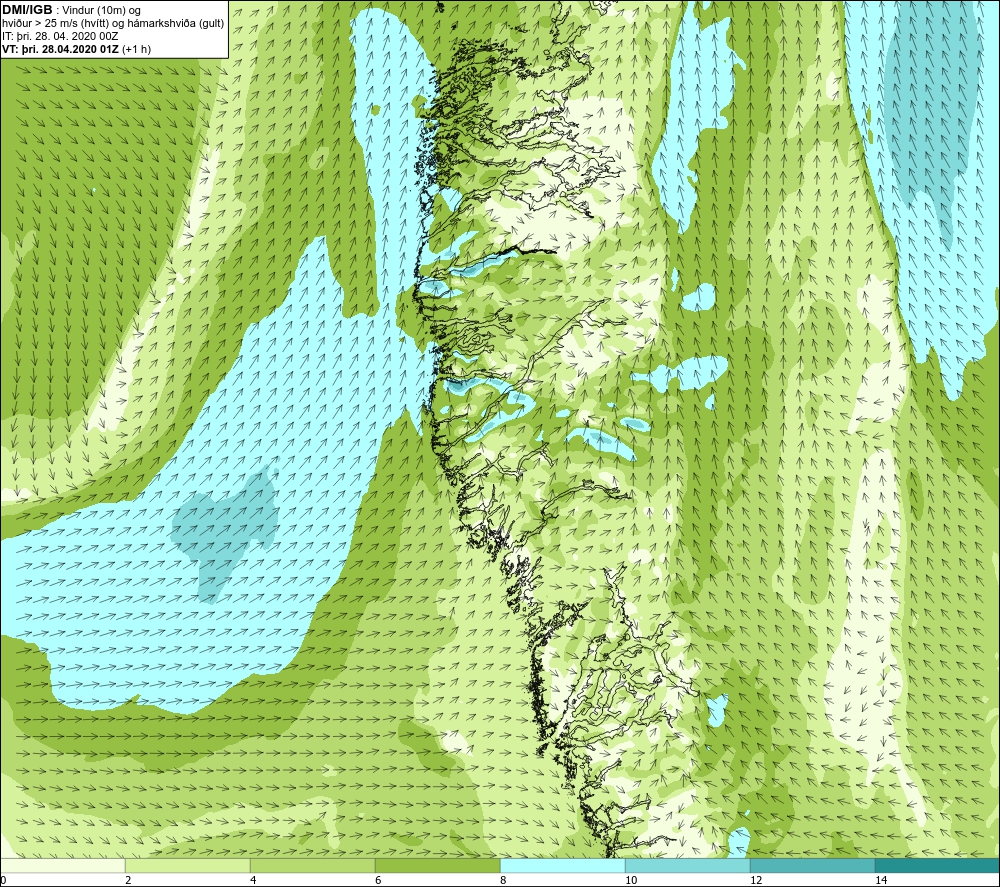
Task: Click the 'IT: þri. 28. 04. 2020 00Z' line
Action: click(x=62, y=36)
